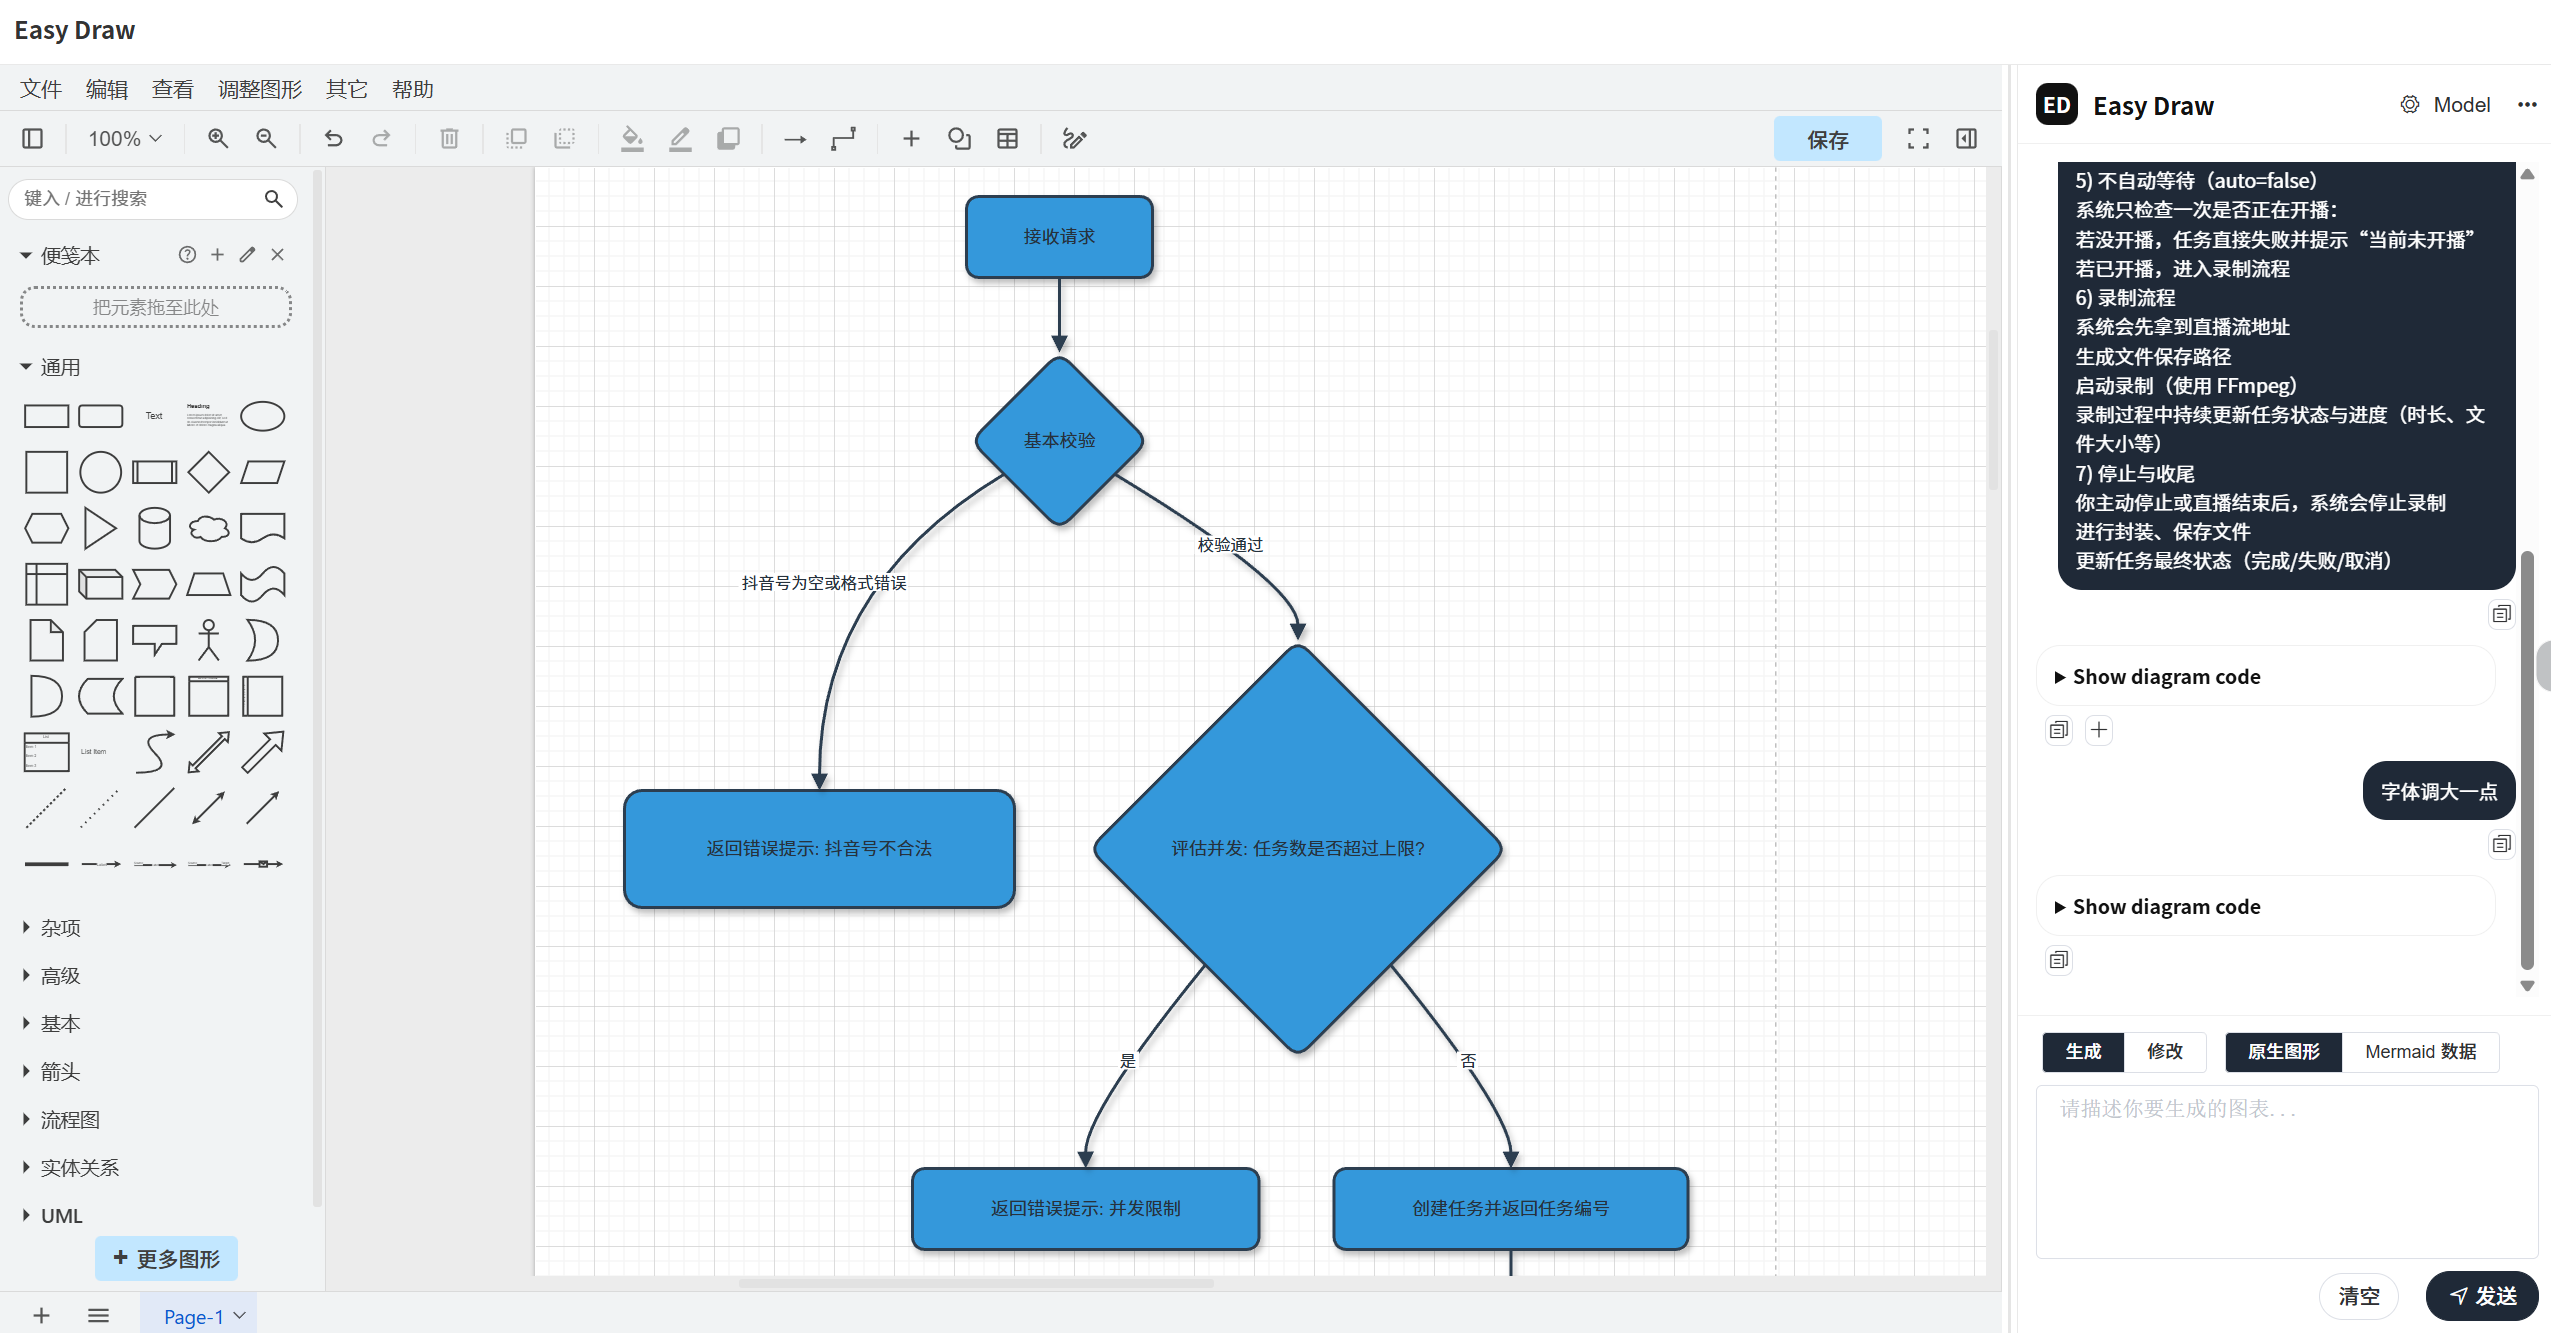Click the undo arrow icon

point(334,139)
